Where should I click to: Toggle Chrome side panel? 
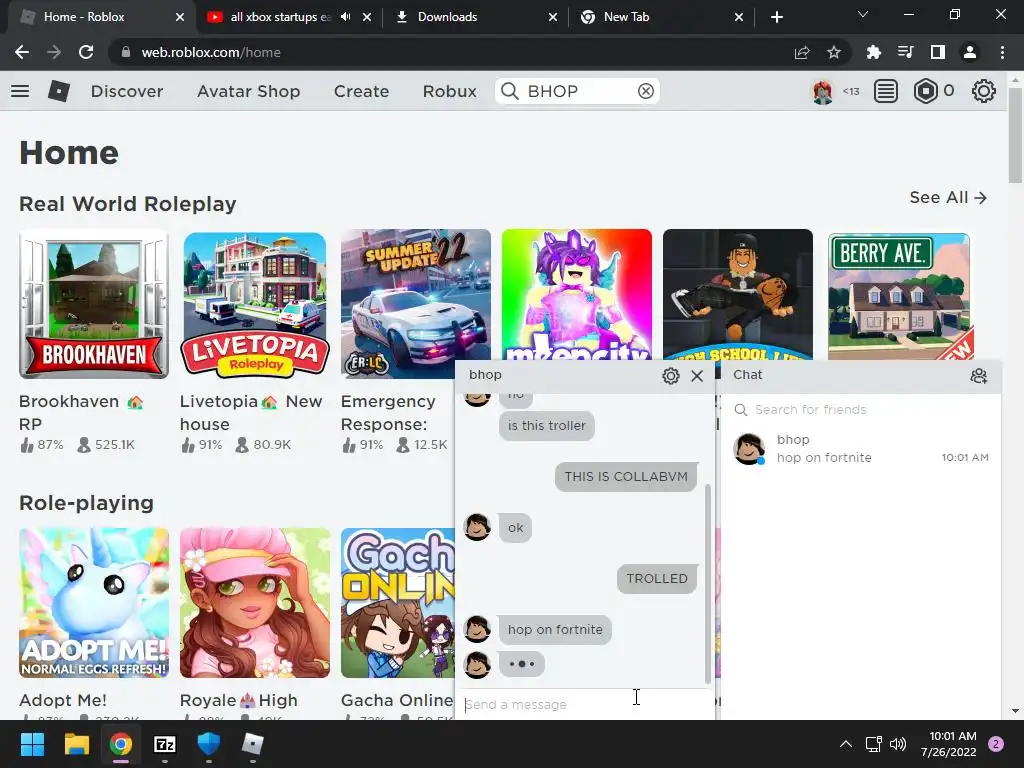[938, 52]
